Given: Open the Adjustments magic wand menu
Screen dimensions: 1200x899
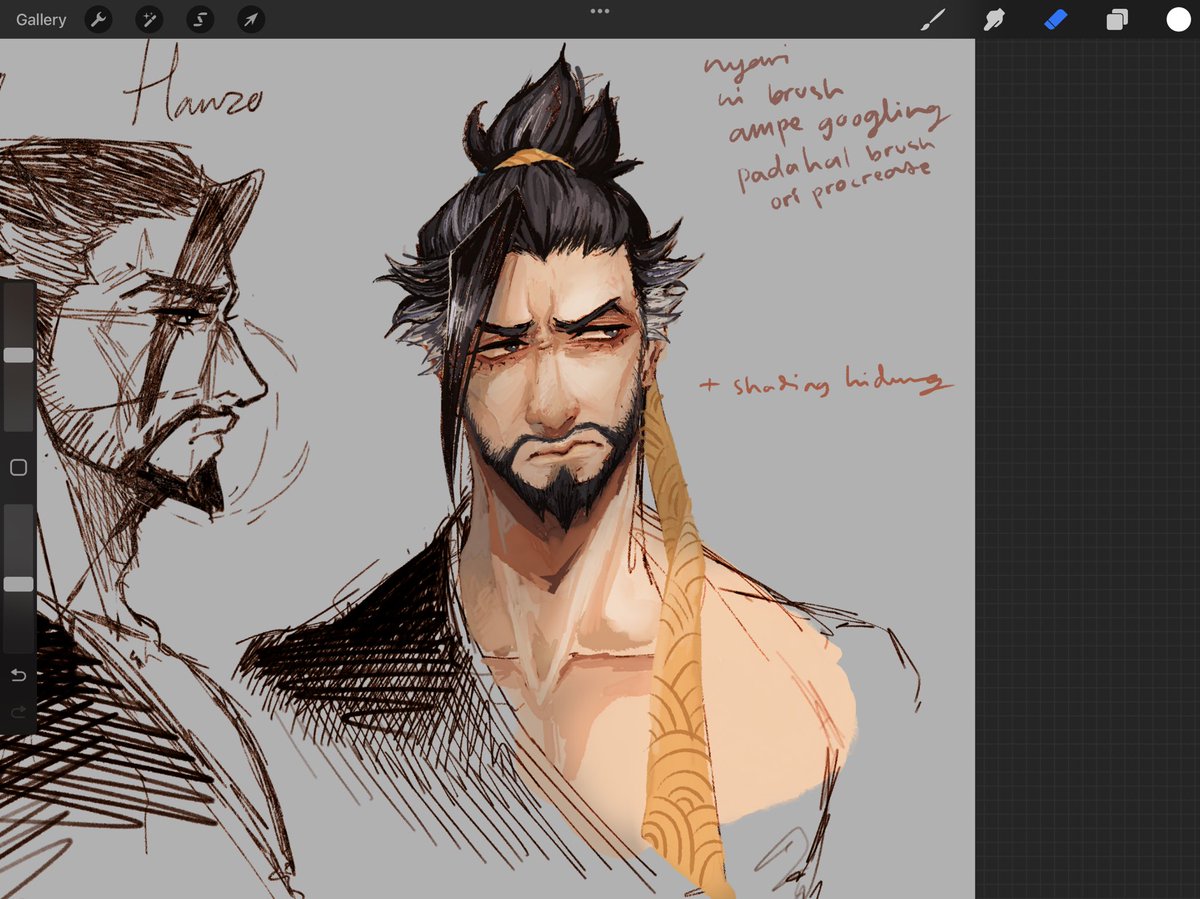Looking at the screenshot, I should point(149,19).
